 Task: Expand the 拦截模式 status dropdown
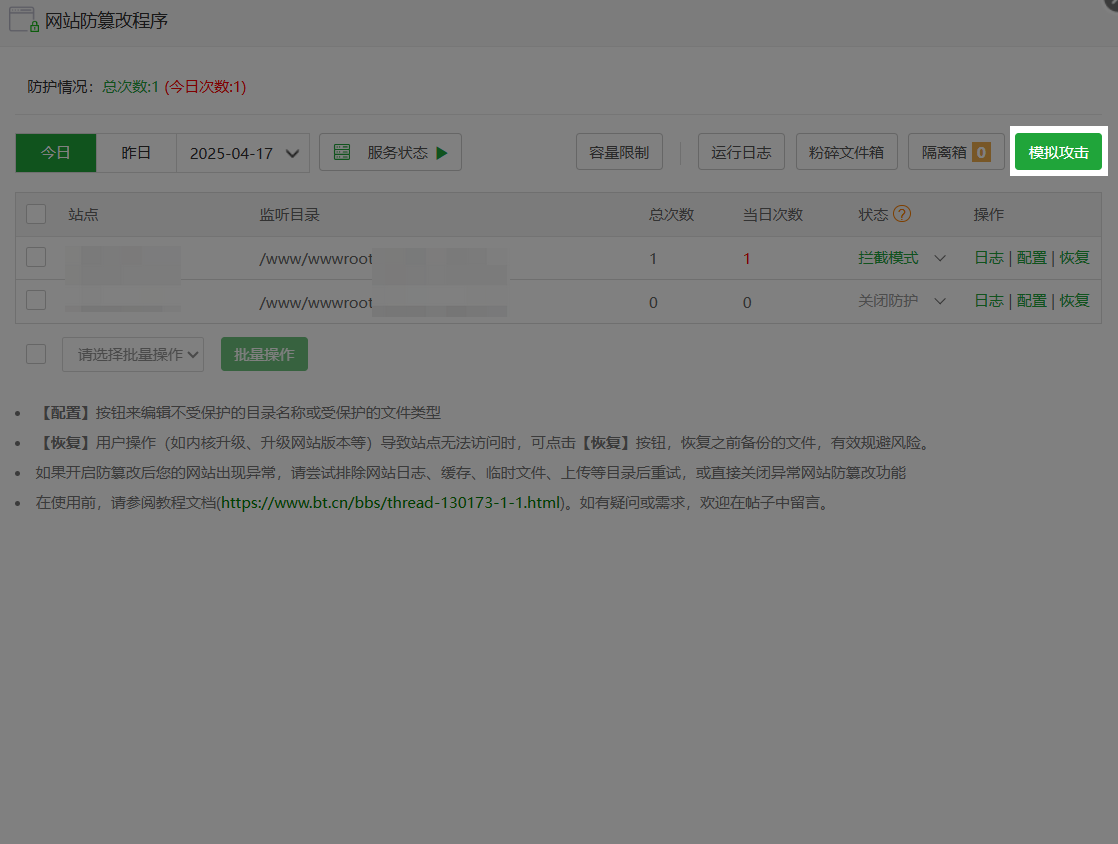[x=939, y=258]
